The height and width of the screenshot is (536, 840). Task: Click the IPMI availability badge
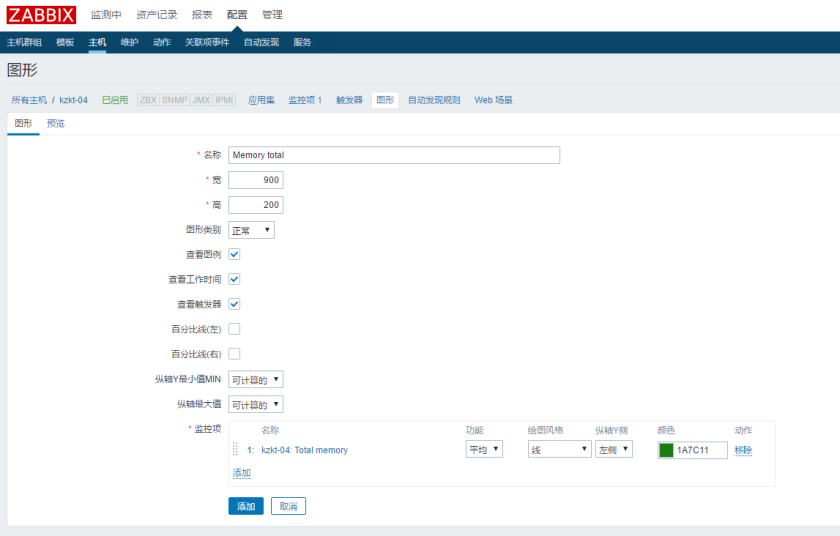click(x=224, y=100)
